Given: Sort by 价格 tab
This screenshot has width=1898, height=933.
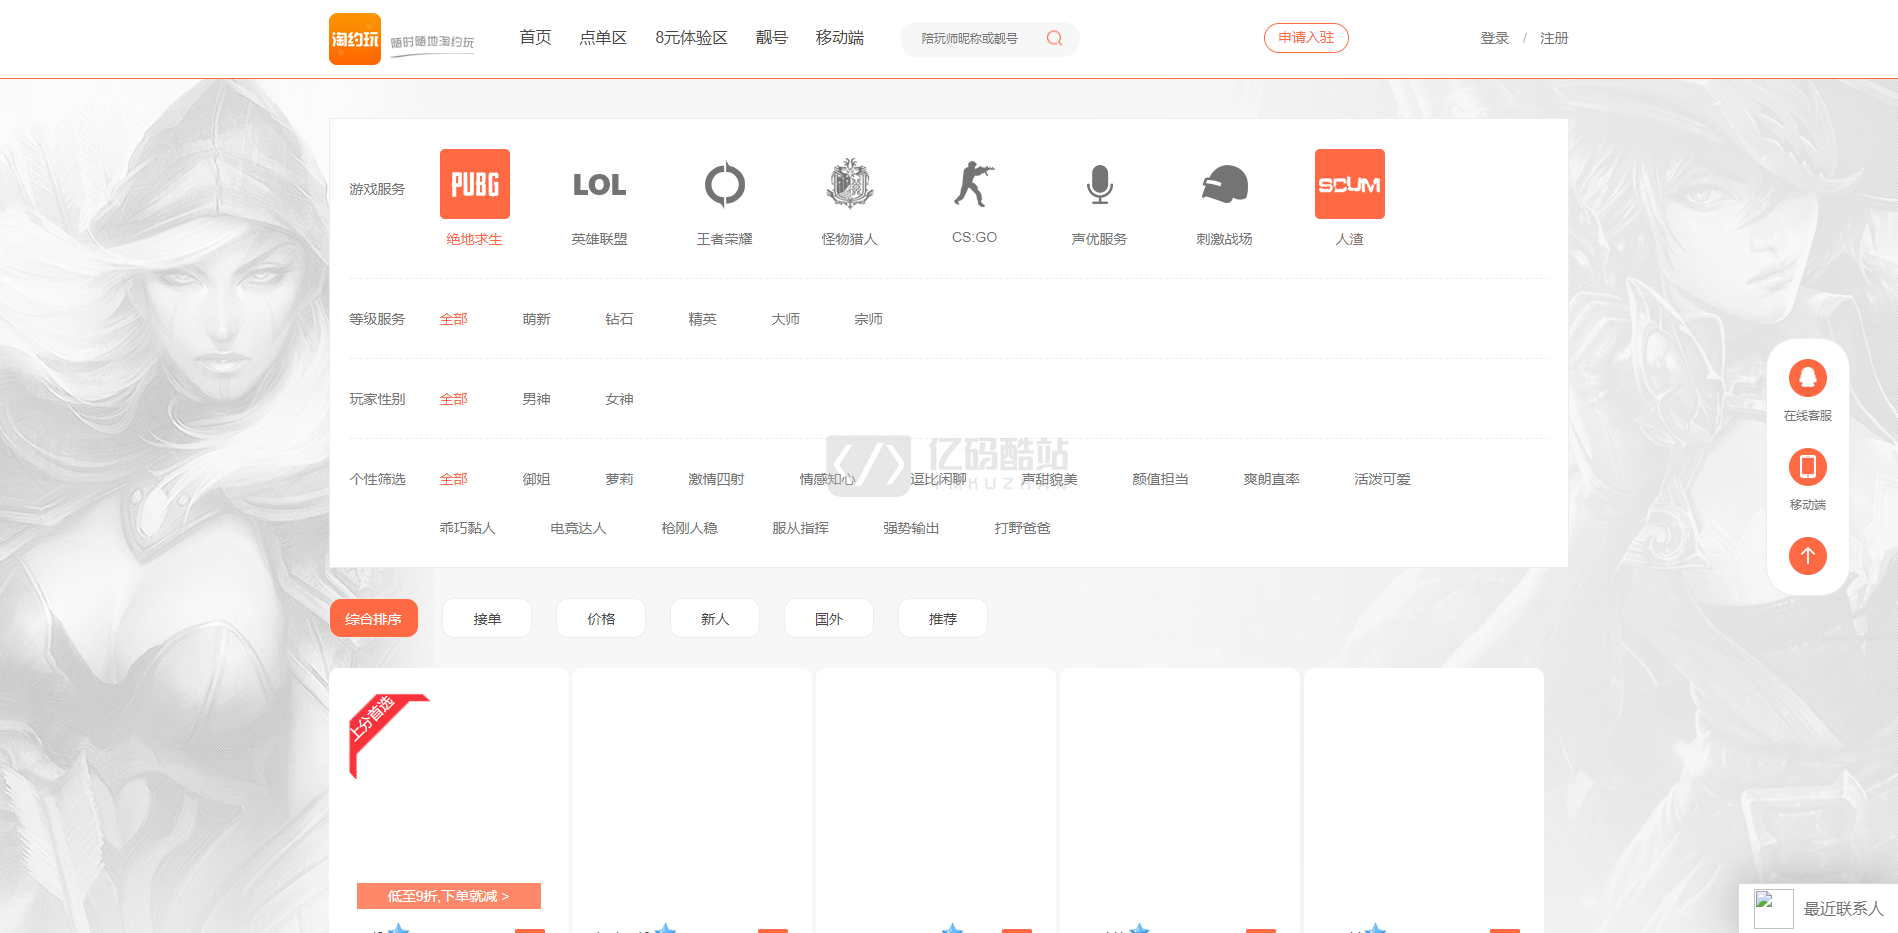Looking at the screenshot, I should (x=601, y=618).
